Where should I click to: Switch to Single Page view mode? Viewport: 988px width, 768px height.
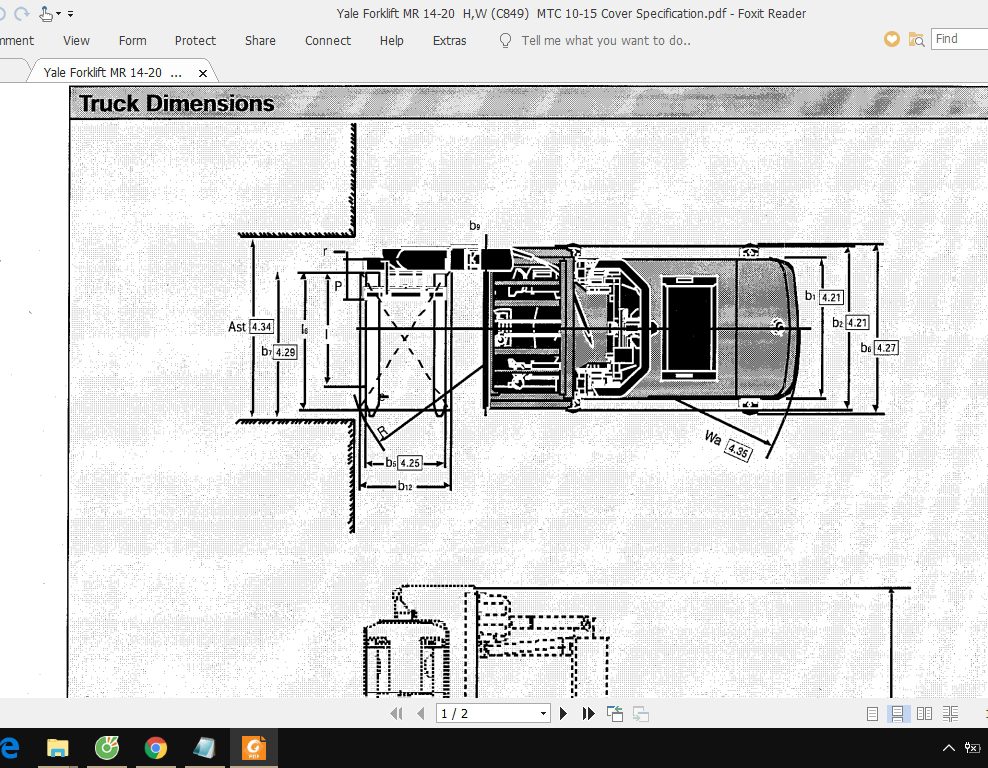tap(871, 713)
